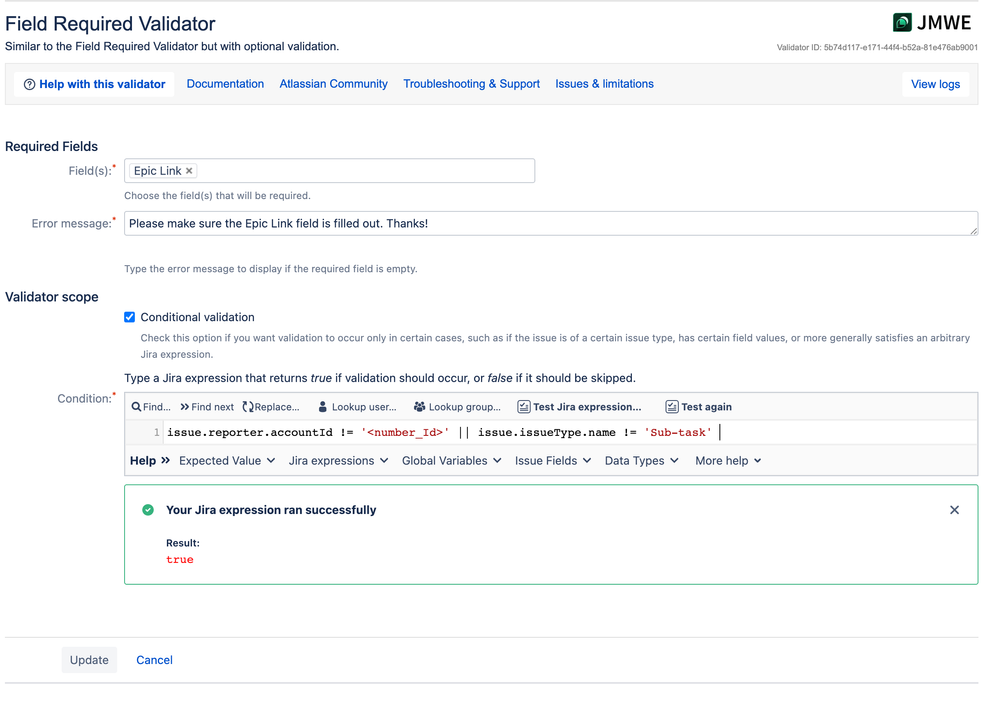Click the View logs button
This screenshot has width=999, height=704.
[x=935, y=84]
